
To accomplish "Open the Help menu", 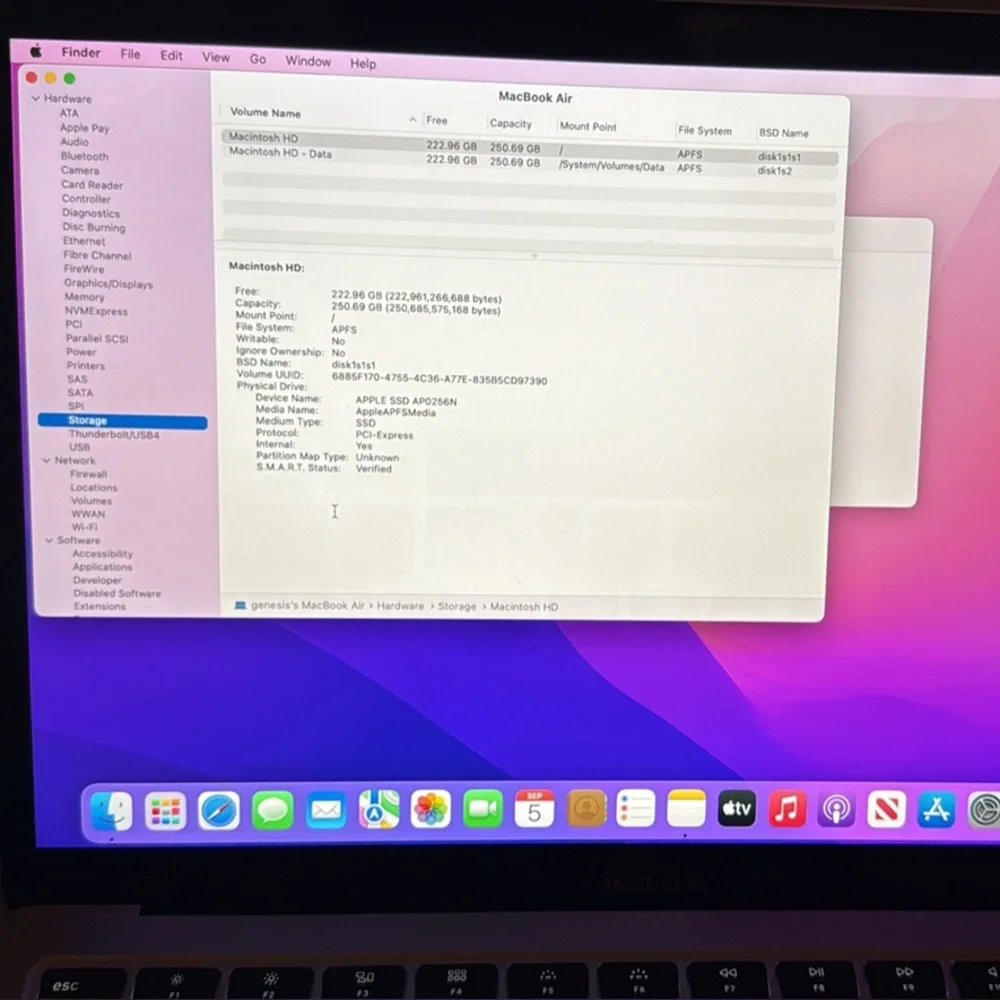I will 363,63.
